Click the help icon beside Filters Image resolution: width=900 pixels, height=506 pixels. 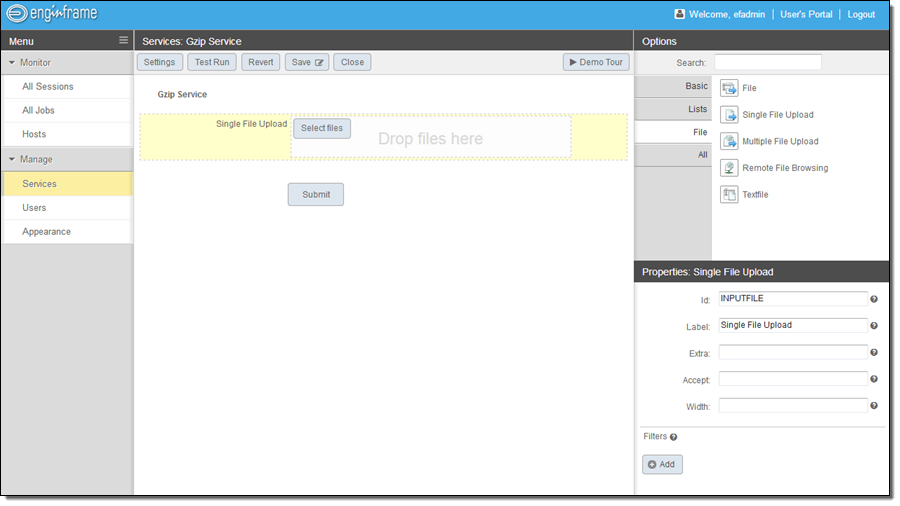click(x=673, y=437)
